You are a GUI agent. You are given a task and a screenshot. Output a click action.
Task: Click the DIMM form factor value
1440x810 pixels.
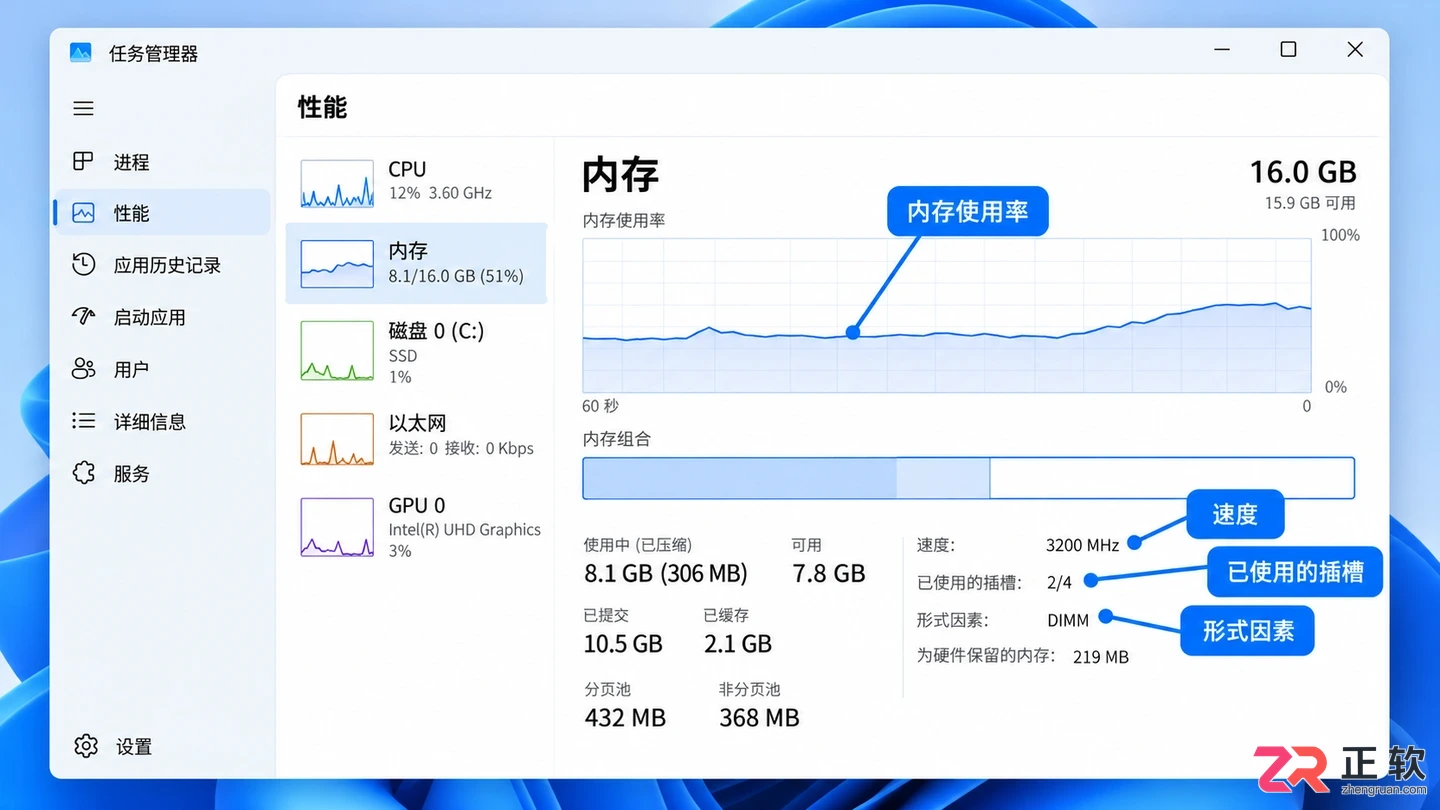click(x=1068, y=620)
